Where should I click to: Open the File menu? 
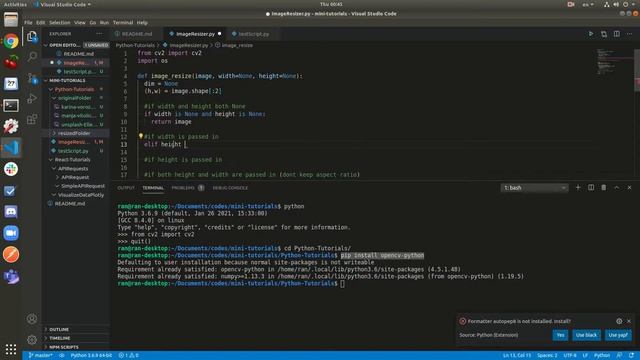click(x=28, y=22)
